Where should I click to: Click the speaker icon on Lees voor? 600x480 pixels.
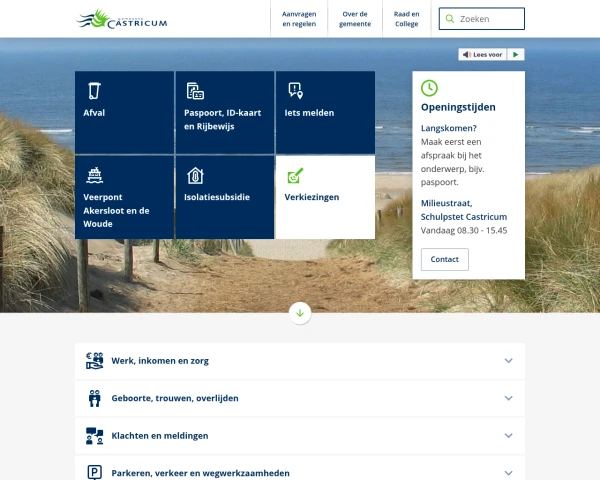pos(466,54)
